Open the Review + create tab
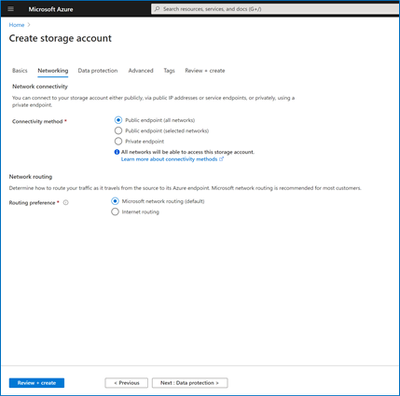Screen dimensions: 400x396 click(x=205, y=71)
